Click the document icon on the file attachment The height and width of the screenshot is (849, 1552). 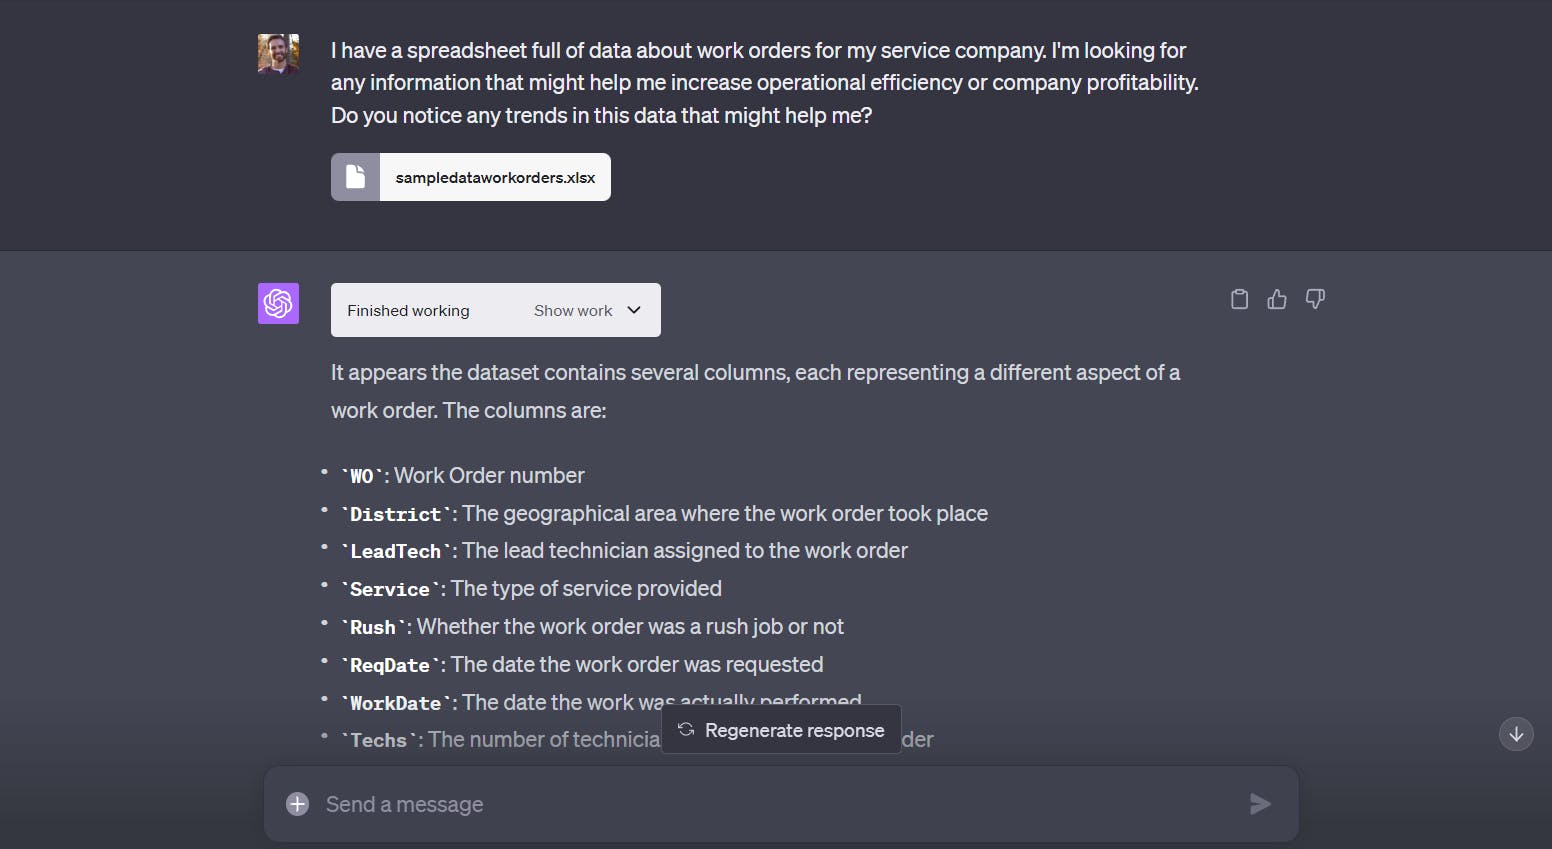point(355,176)
